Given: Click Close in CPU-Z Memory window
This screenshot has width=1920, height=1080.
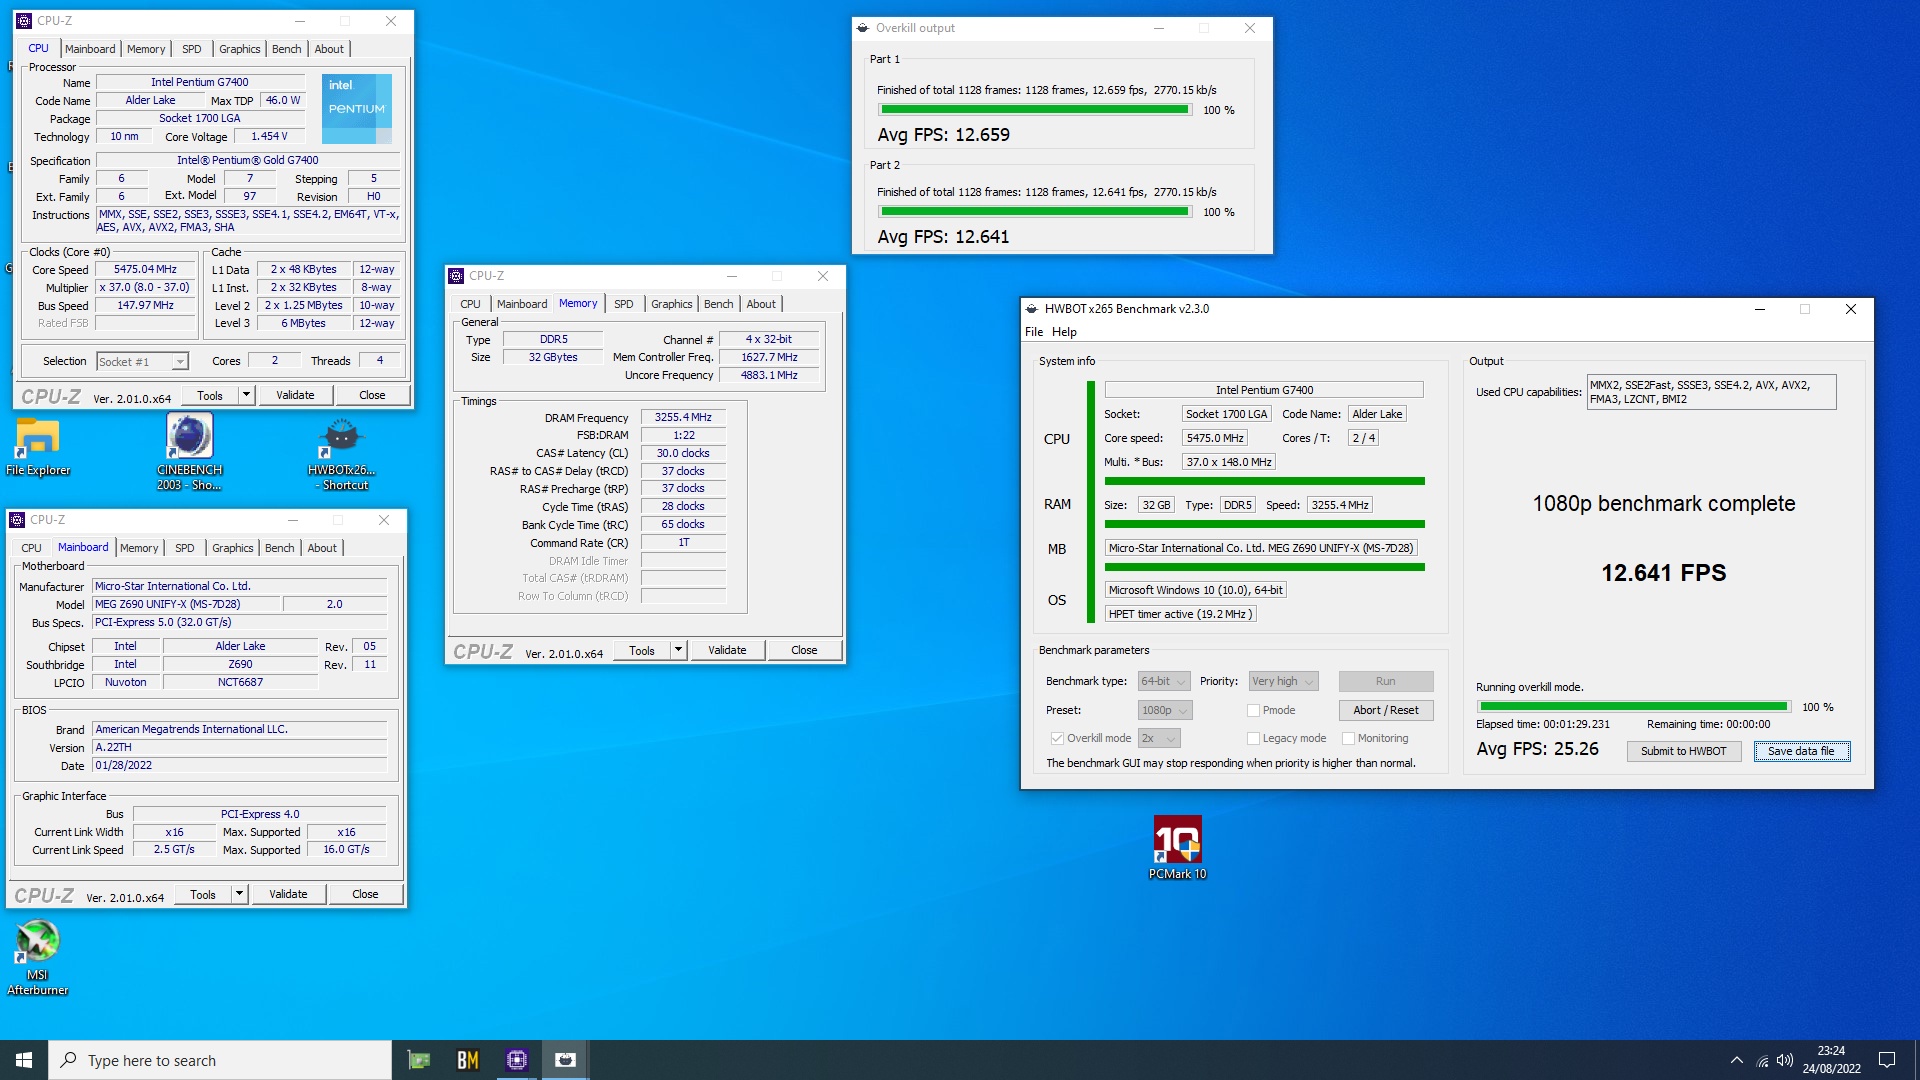Looking at the screenshot, I should click(x=804, y=650).
